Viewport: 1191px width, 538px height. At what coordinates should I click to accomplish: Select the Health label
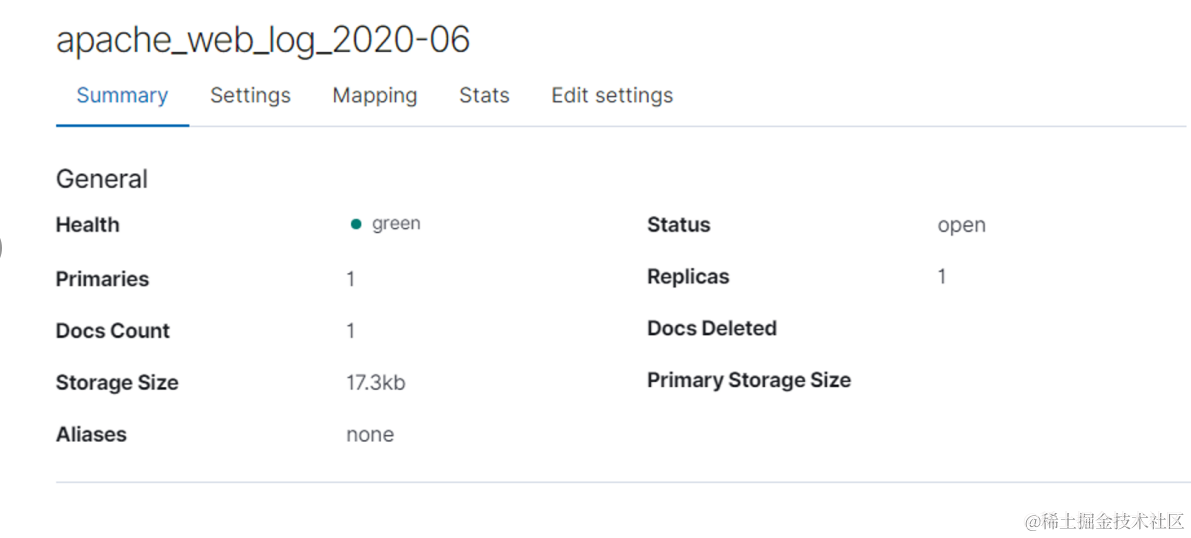(x=88, y=225)
